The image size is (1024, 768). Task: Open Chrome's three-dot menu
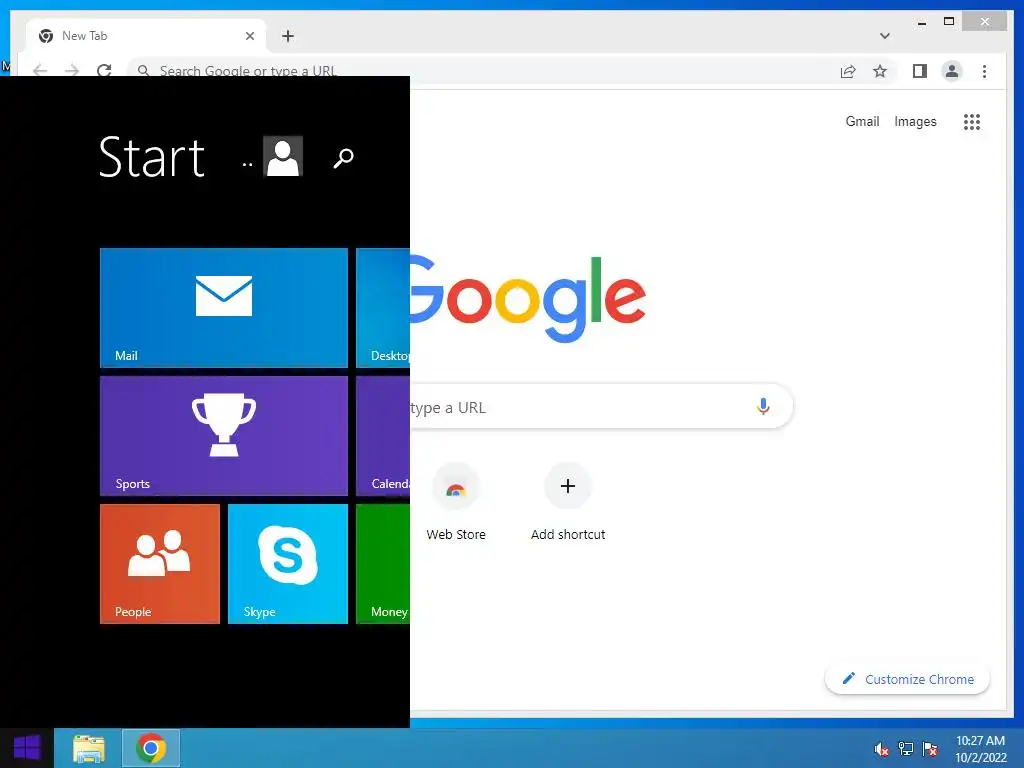[x=984, y=71]
